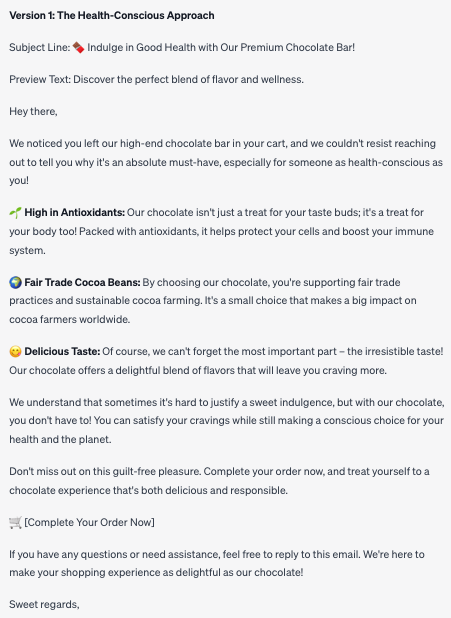Viewport: 451px width, 618px height.
Task: Click the Version 1: The Health-Conscious Approach heading
Action: (112, 15)
